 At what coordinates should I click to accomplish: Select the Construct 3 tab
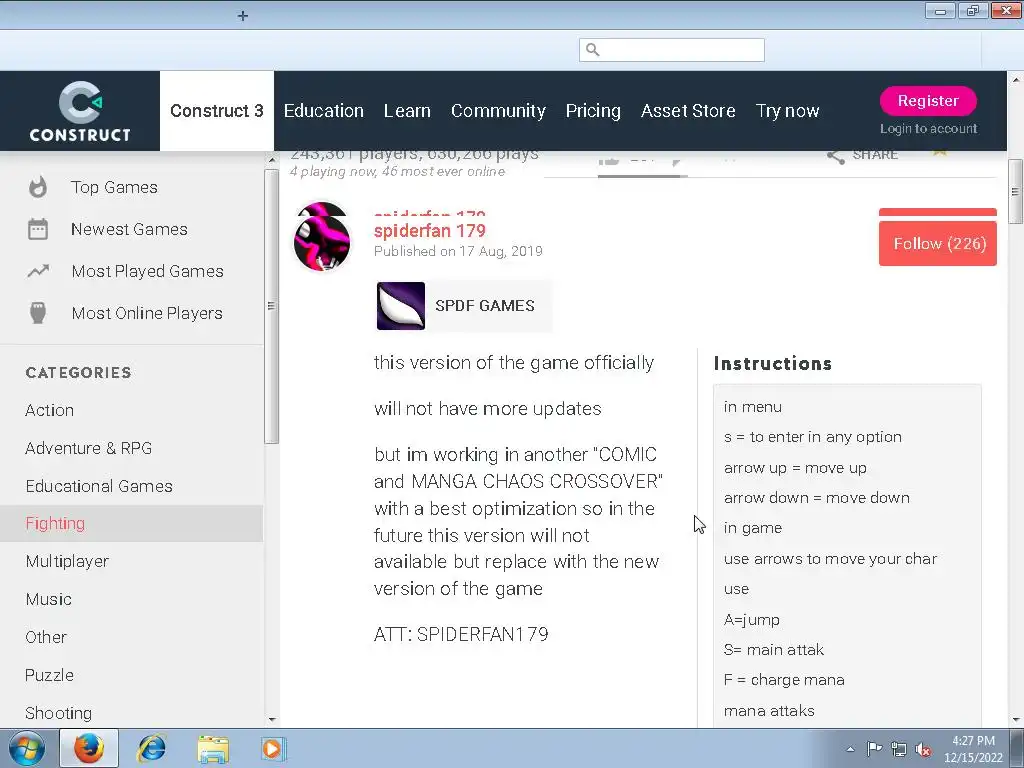click(x=217, y=111)
